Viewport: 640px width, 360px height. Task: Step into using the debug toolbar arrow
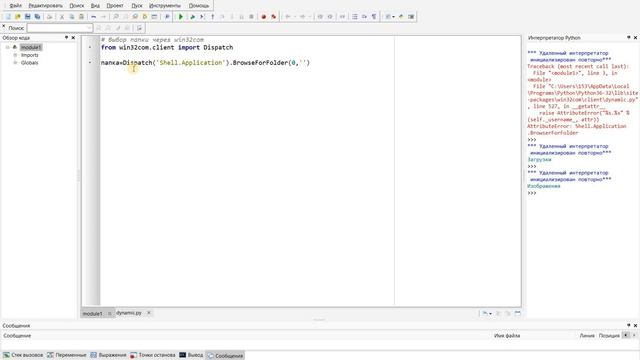212,17
